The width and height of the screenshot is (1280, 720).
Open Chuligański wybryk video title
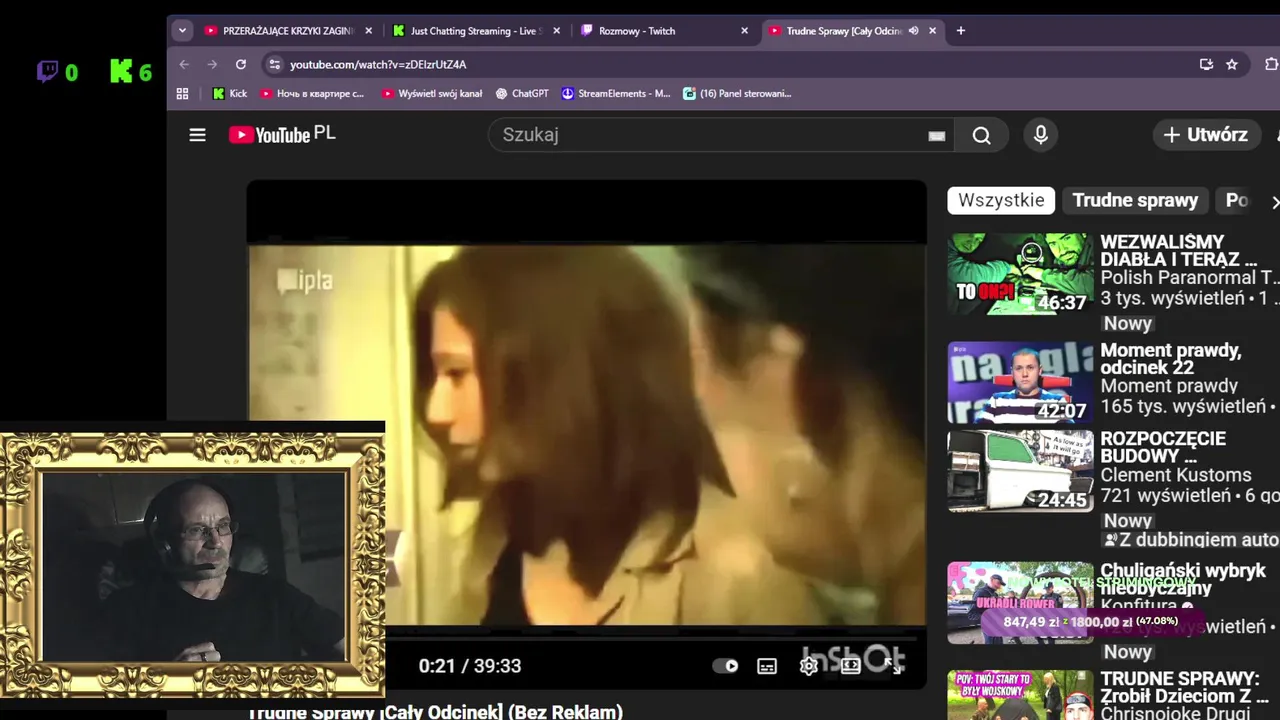click(x=1183, y=579)
